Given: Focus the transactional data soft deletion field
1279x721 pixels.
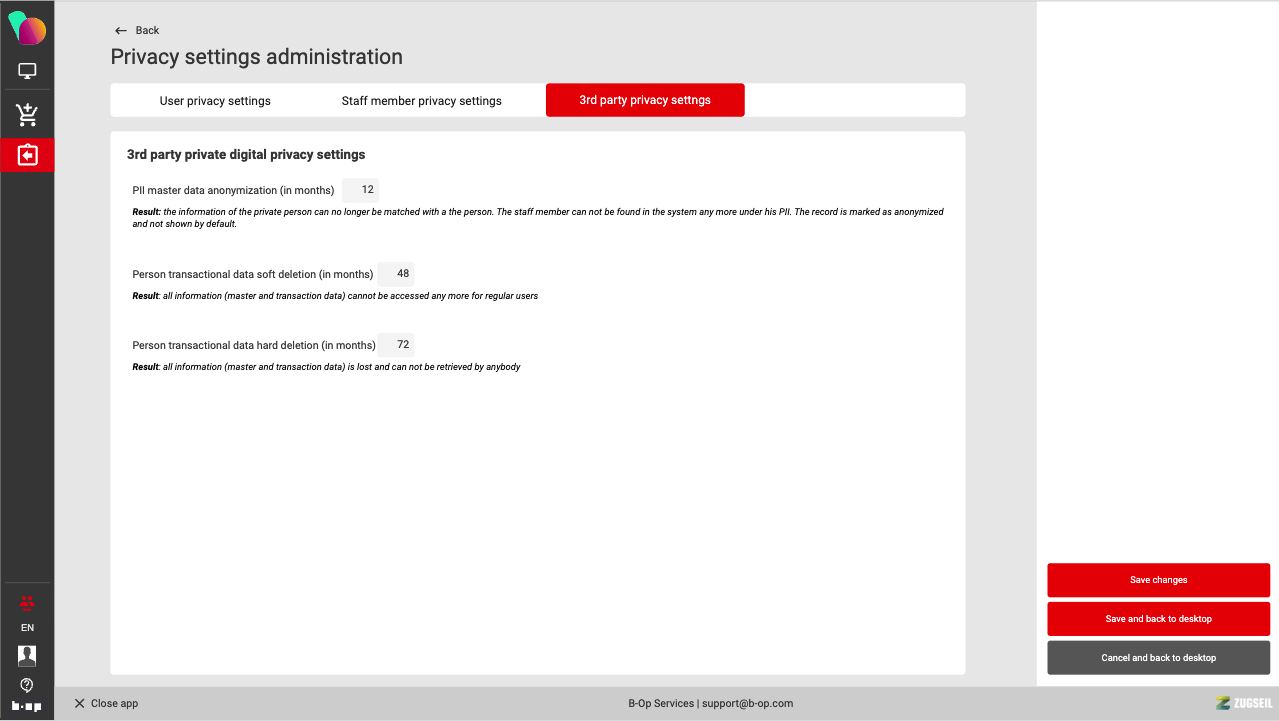Looking at the screenshot, I should click(x=396, y=274).
